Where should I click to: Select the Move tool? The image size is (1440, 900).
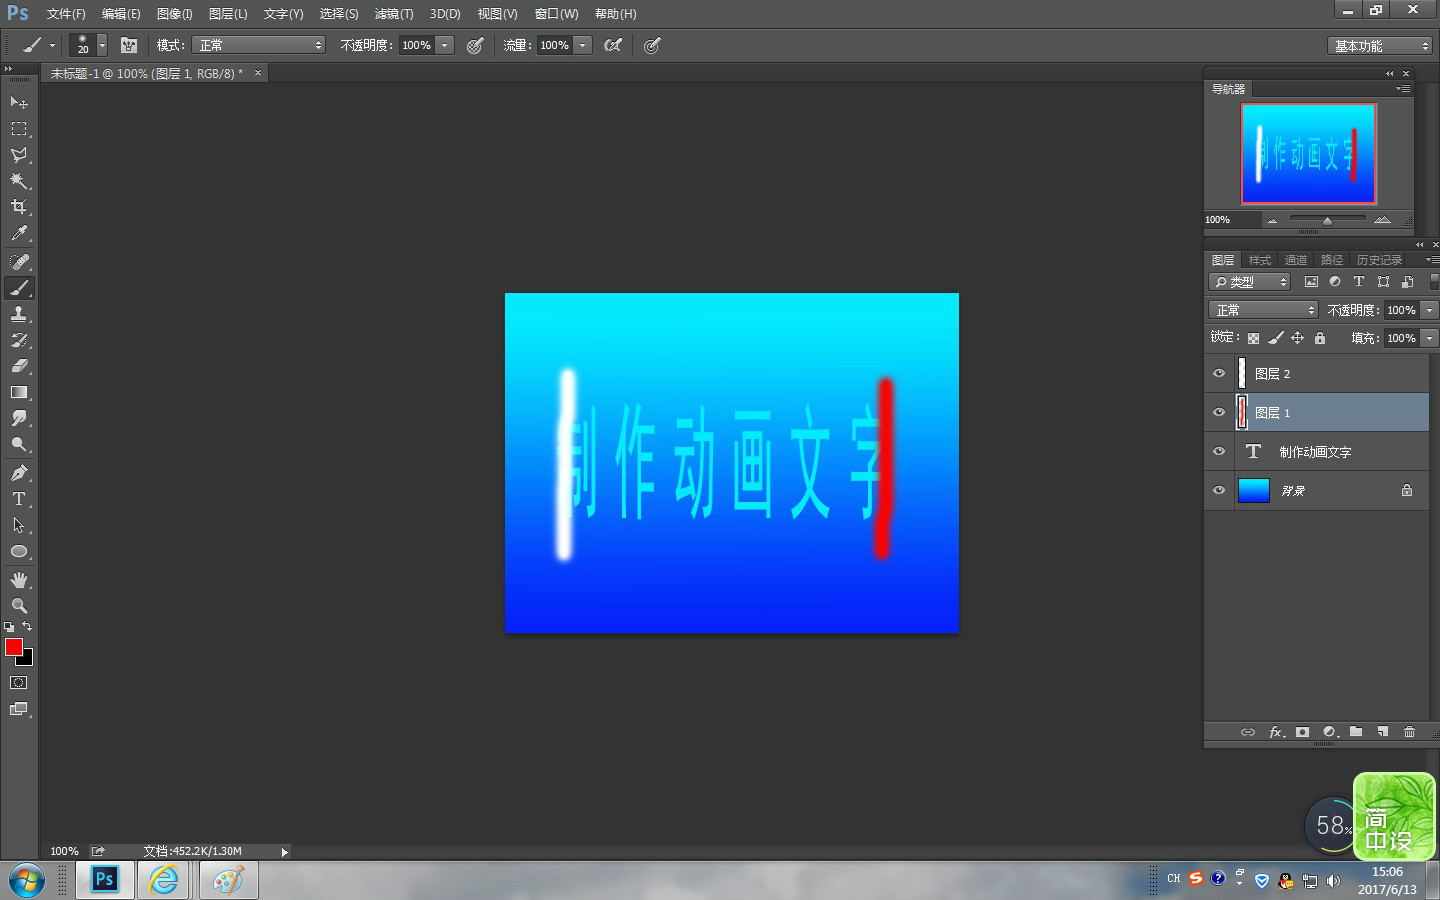pos(19,102)
